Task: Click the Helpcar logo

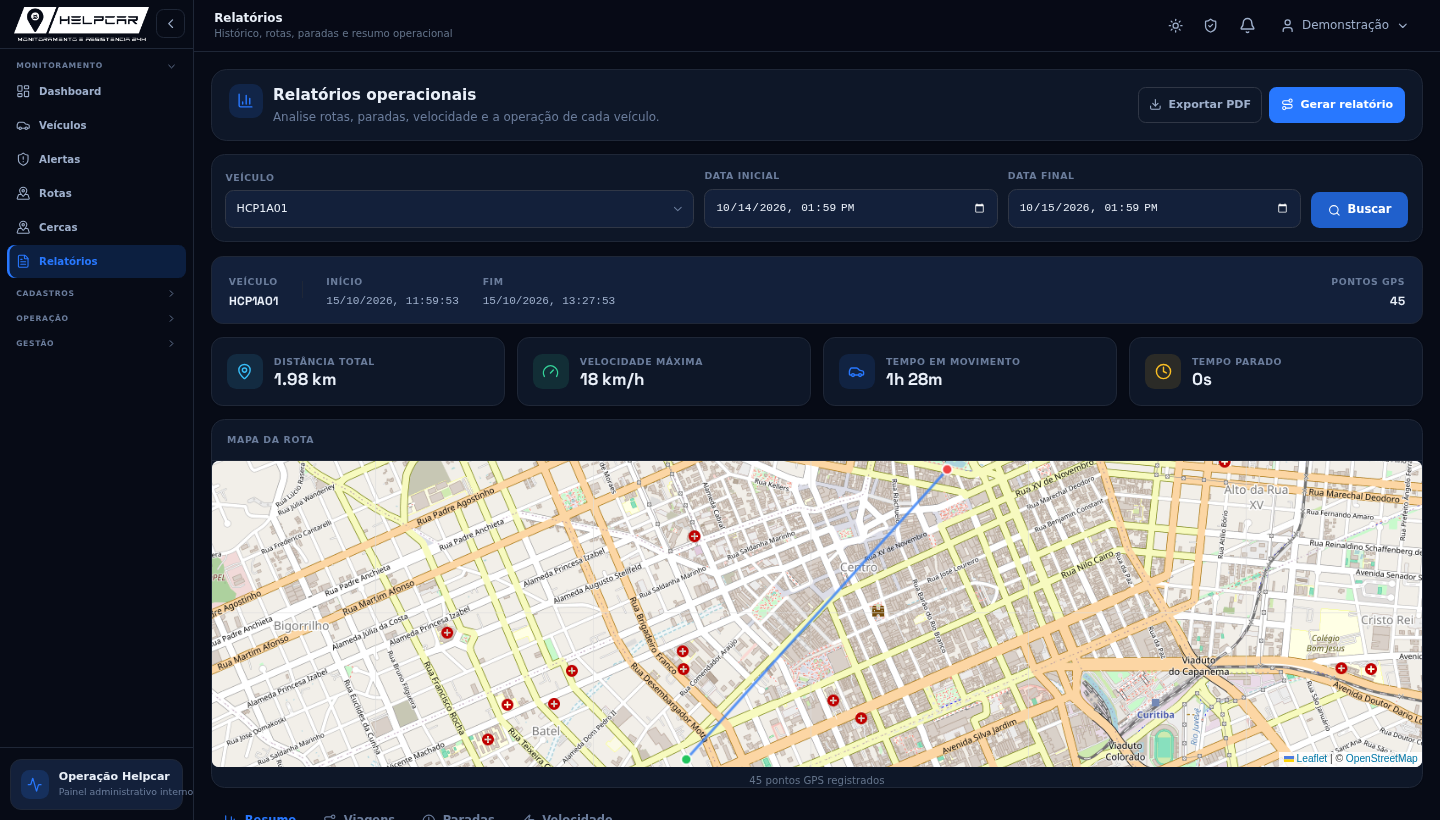Action: pyautogui.click(x=82, y=24)
